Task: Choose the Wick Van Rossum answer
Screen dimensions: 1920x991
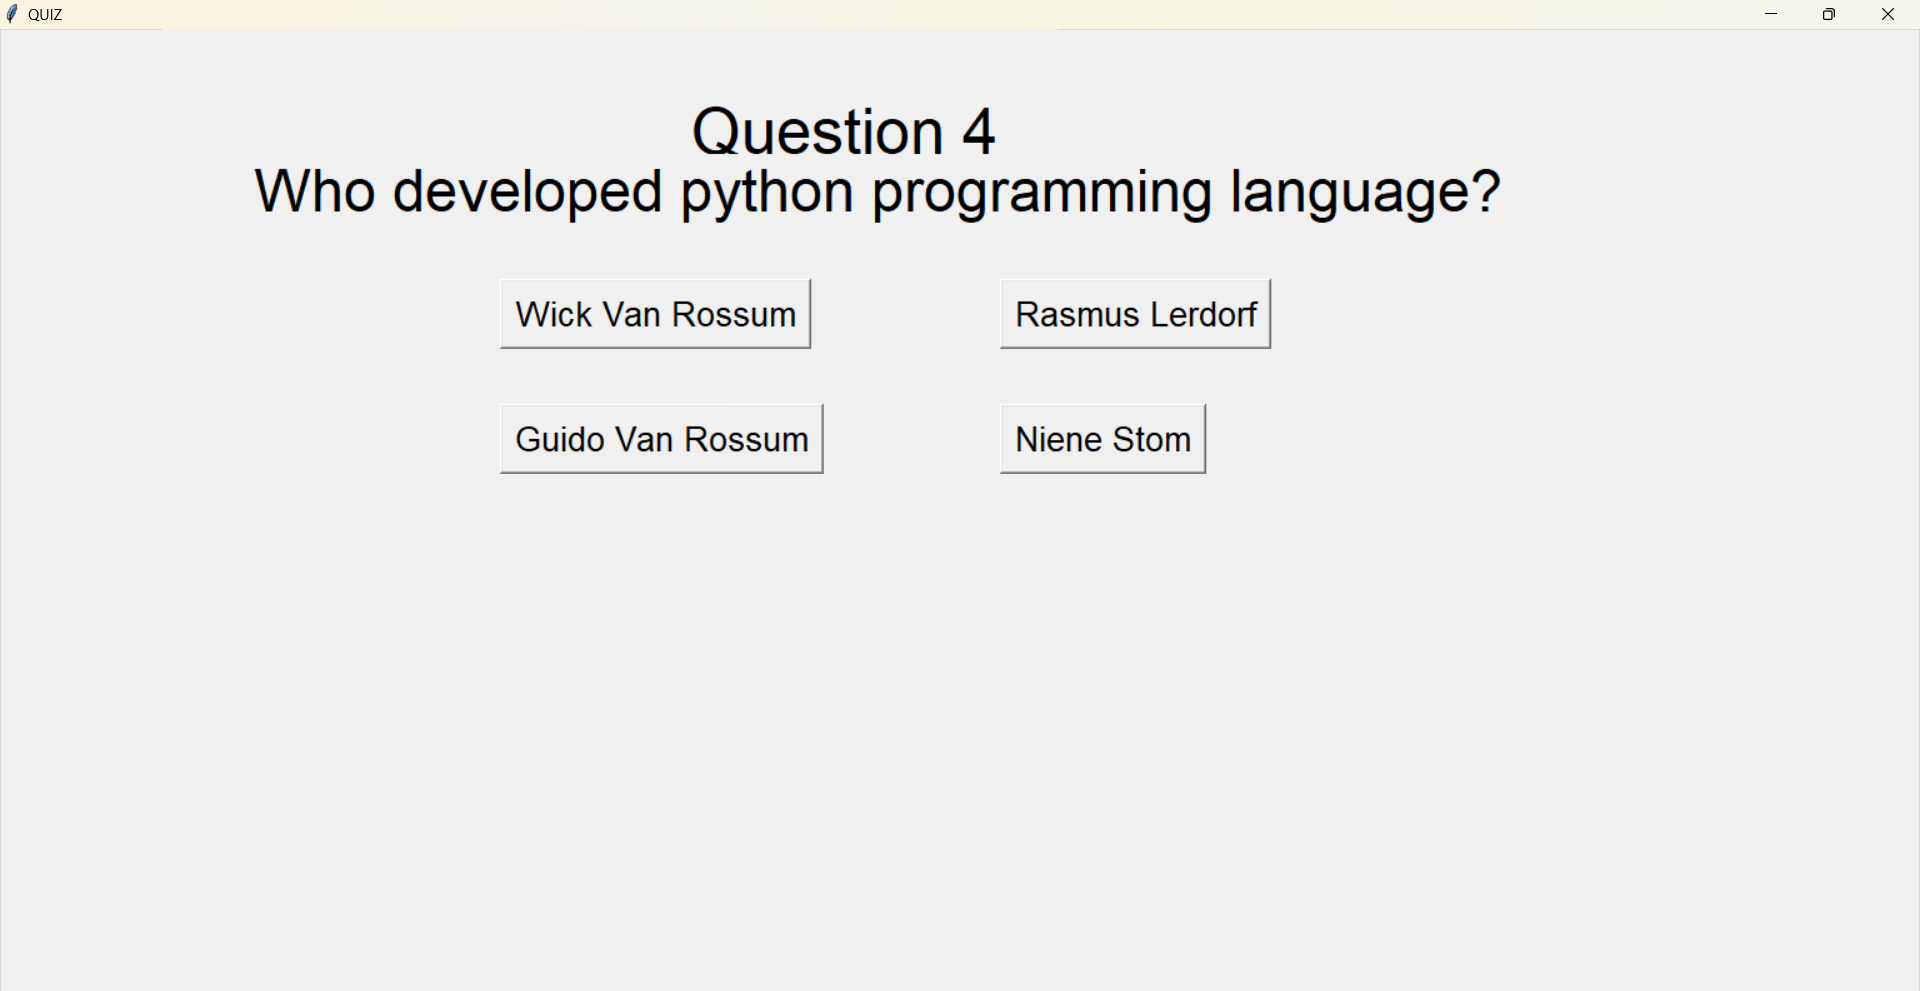Action: (655, 314)
